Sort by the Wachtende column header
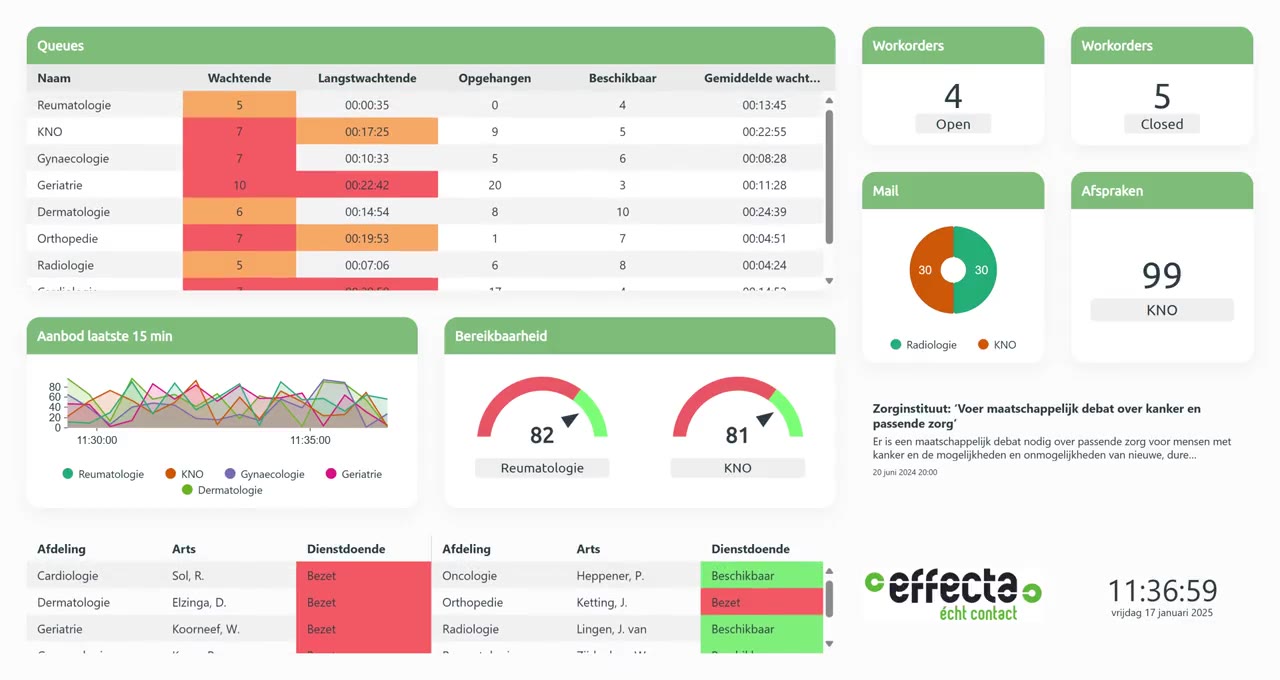Viewport: 1280px width, 680px height. tap(239, 78)
